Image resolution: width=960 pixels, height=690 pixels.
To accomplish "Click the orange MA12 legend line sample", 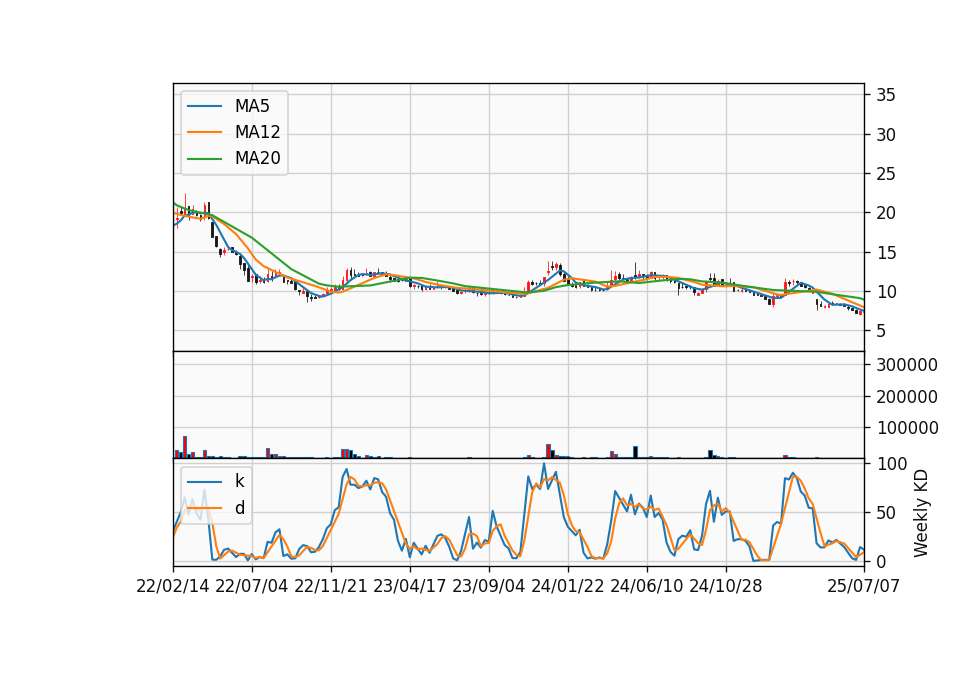I will point(204,132).
